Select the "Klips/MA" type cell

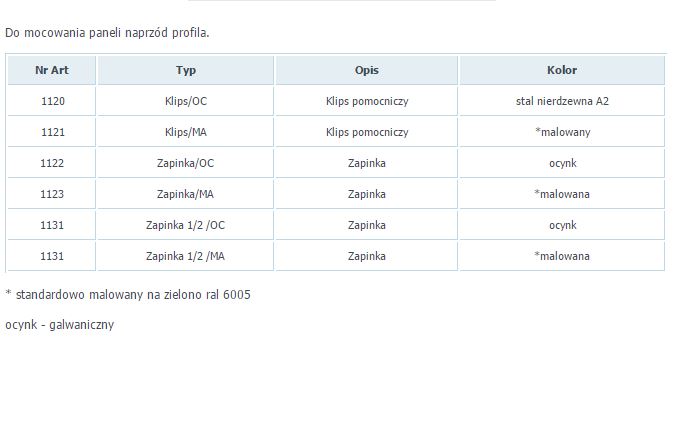185,132
